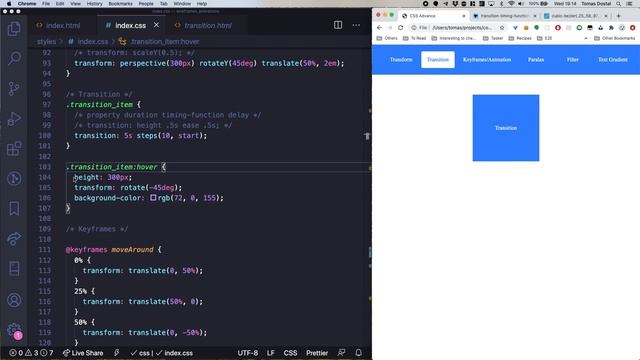The image size is (640, 360).
Task: Open the Tasker bookmarks folder
Action: click(x=493, y=38)
